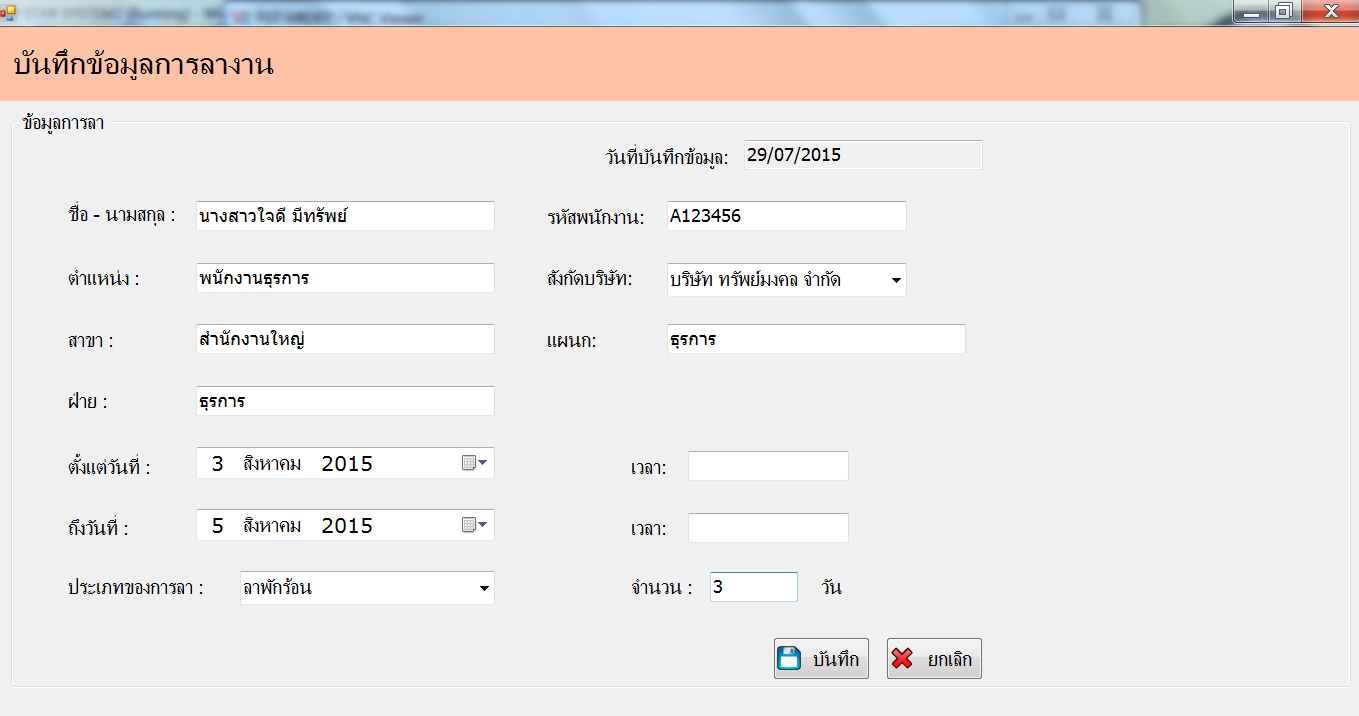
Task: Click the floppy disk save icon
Action: 790,659
